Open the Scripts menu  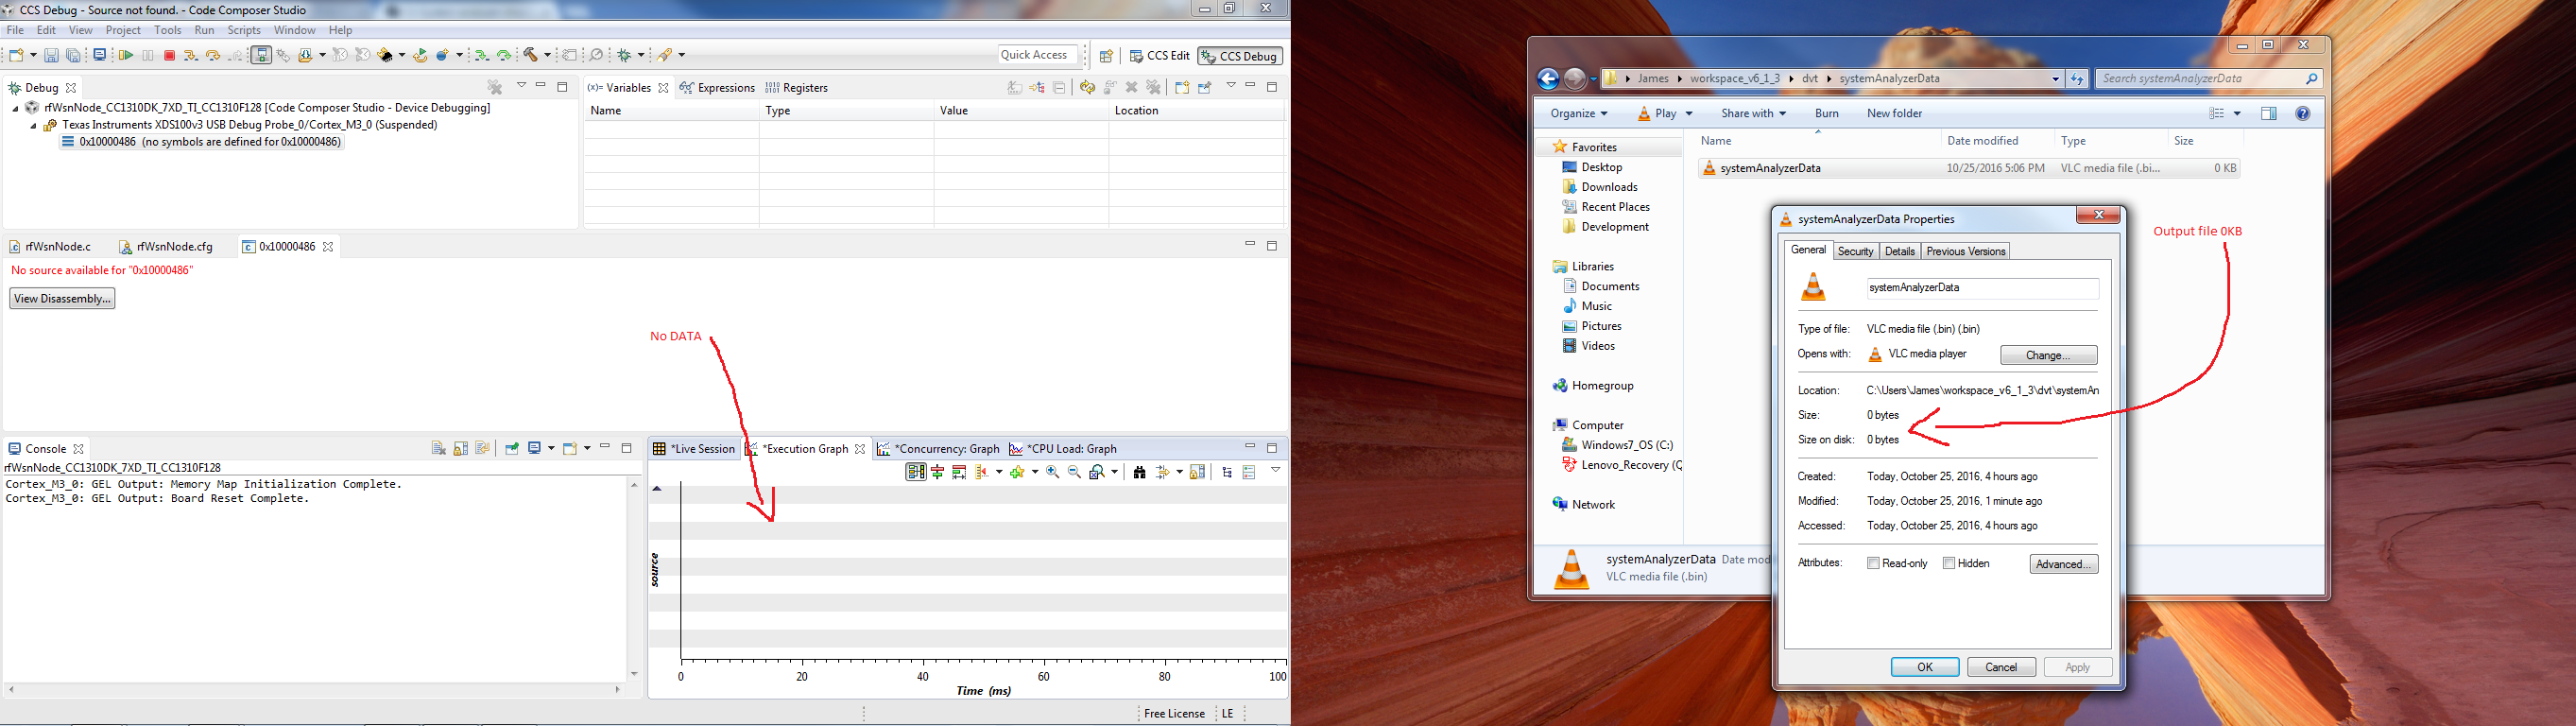[244, 30]
